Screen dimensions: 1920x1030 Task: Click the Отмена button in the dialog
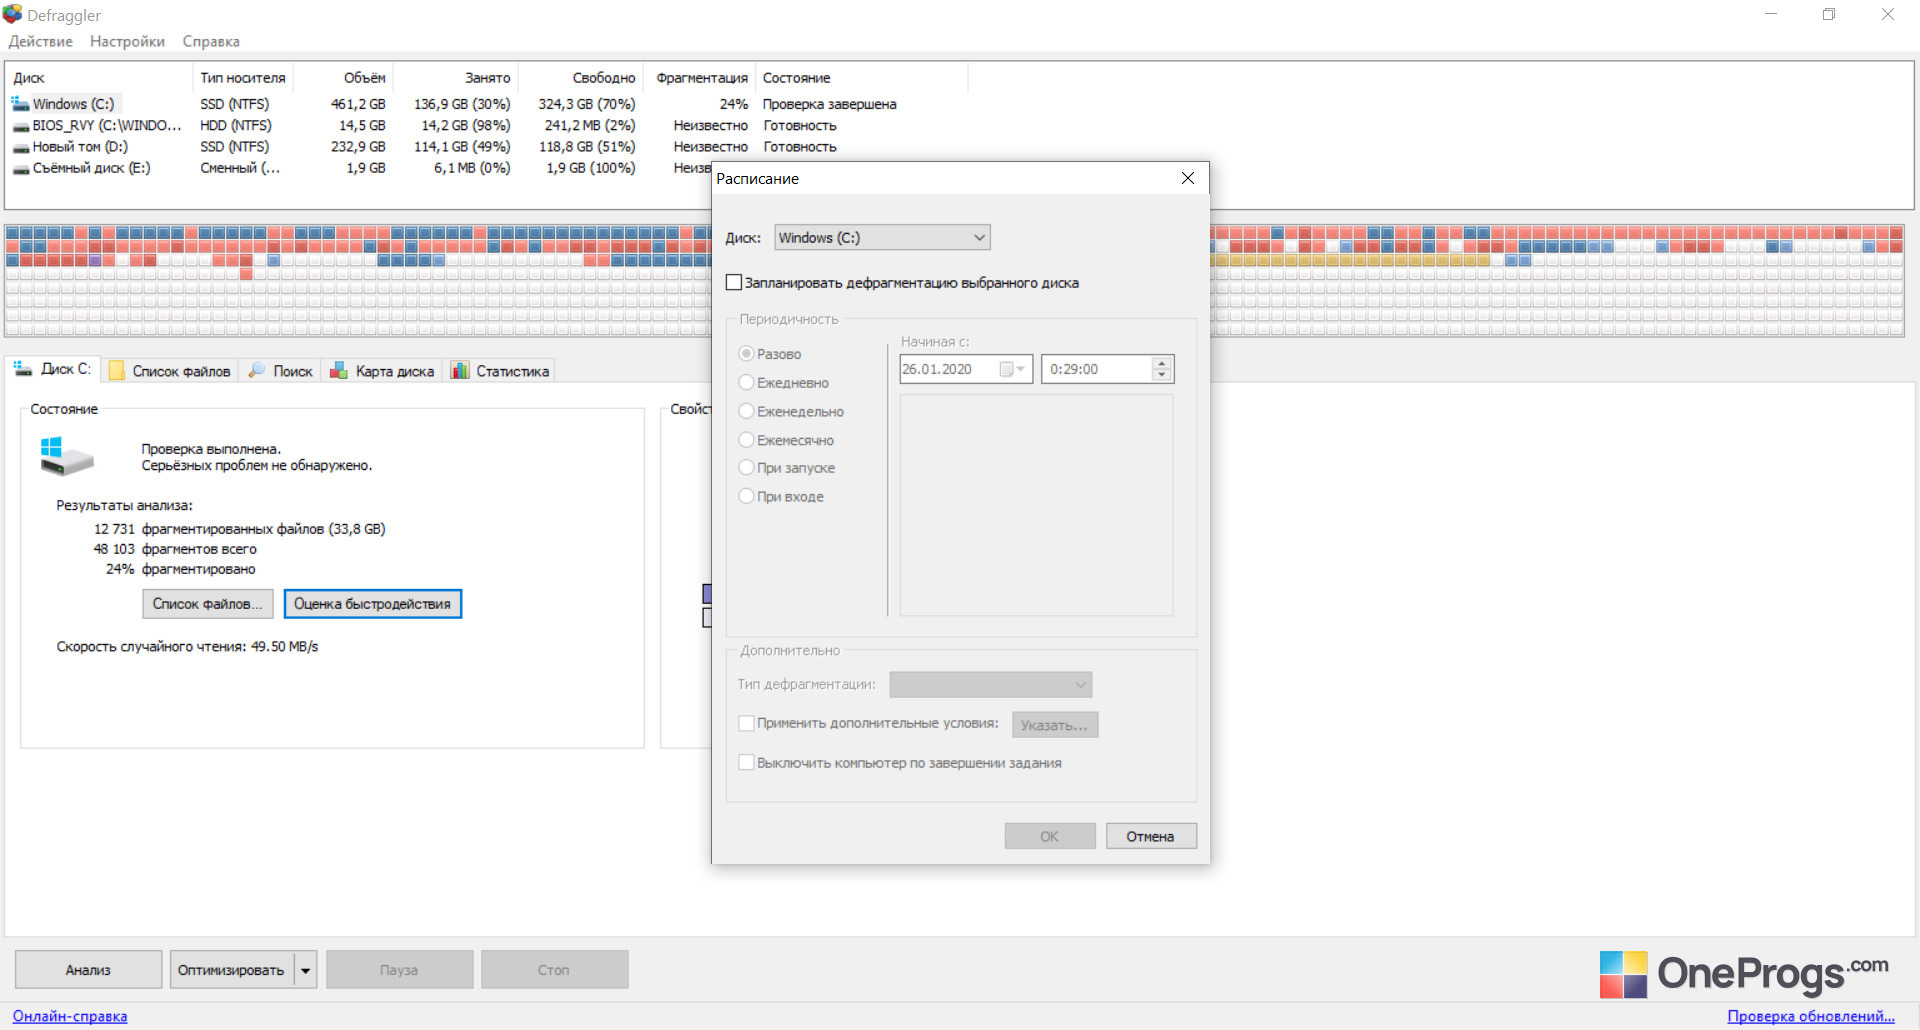coord(1151,836)
